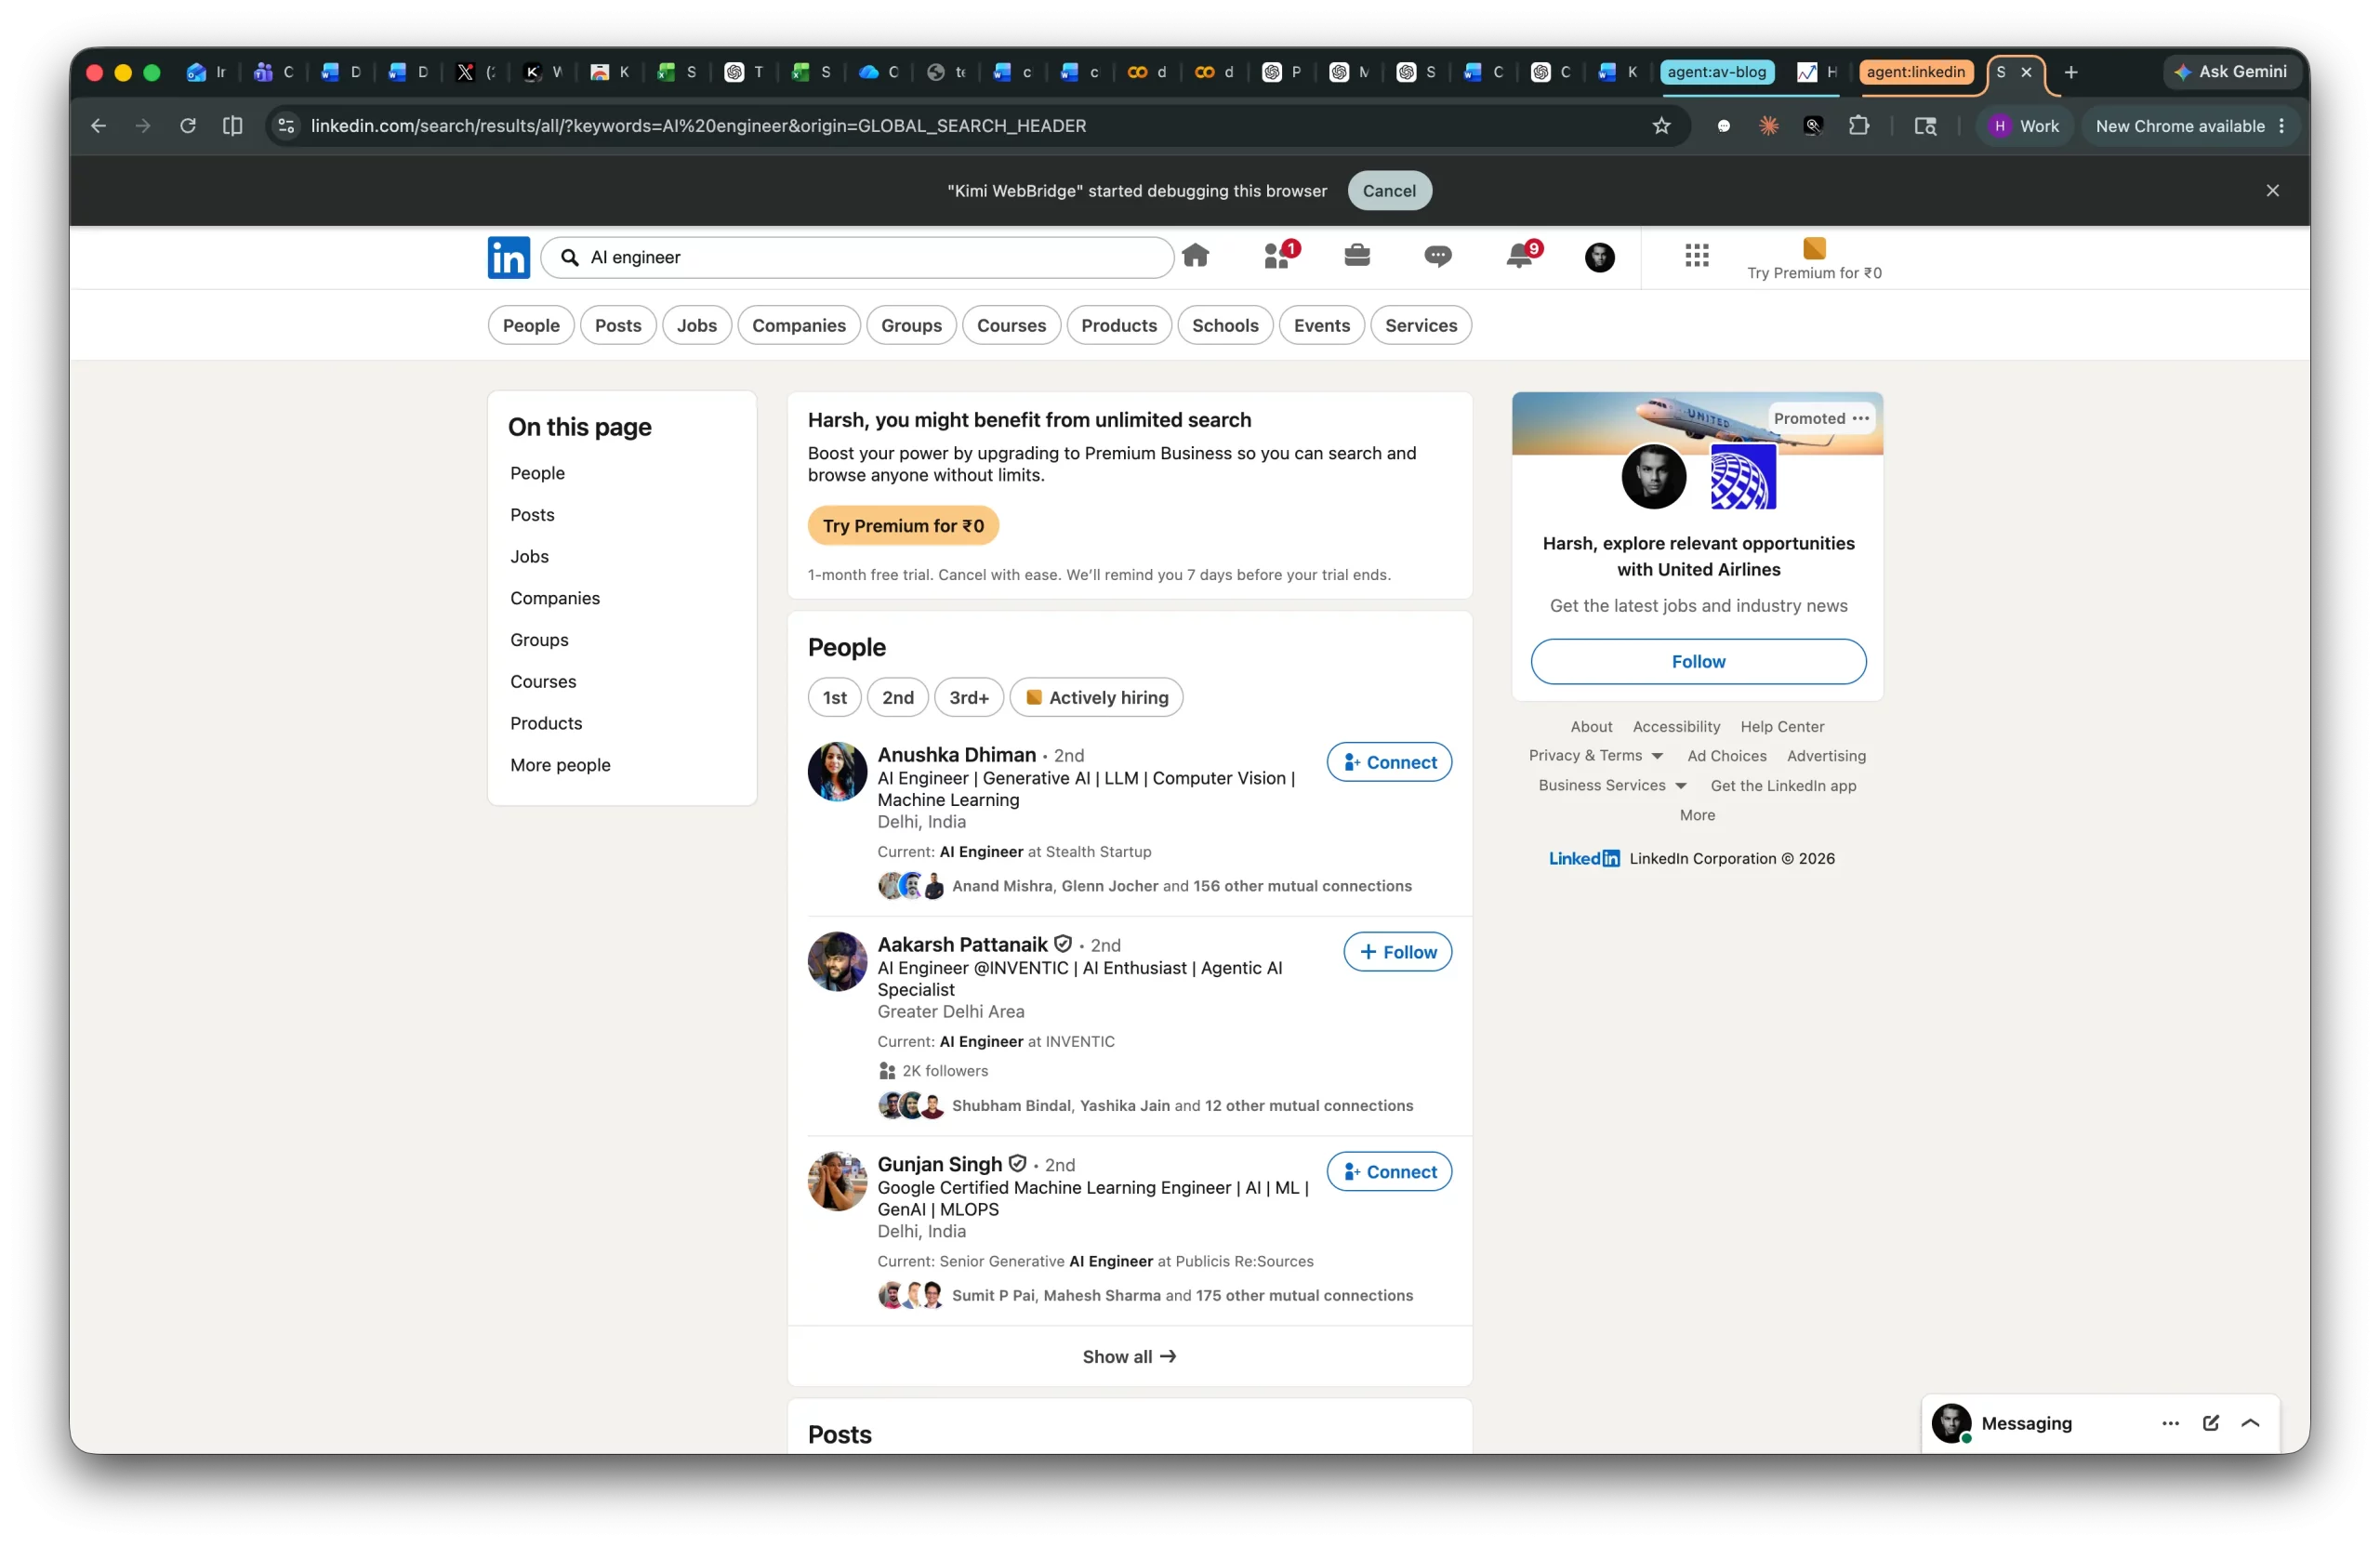This screenshot has width=2380, height=1546.
Task: Open Anushka's mutual connections link
Action: [x=1181, y=886]
